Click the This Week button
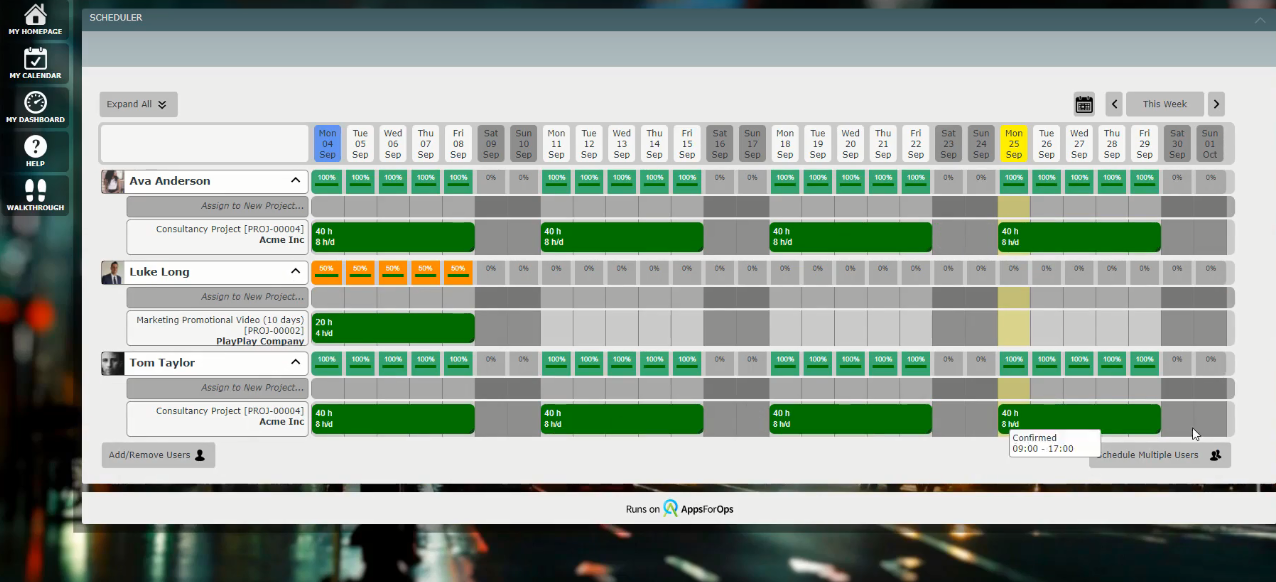The height and width of the screenshot is (582, 1276). [1164, 104]
